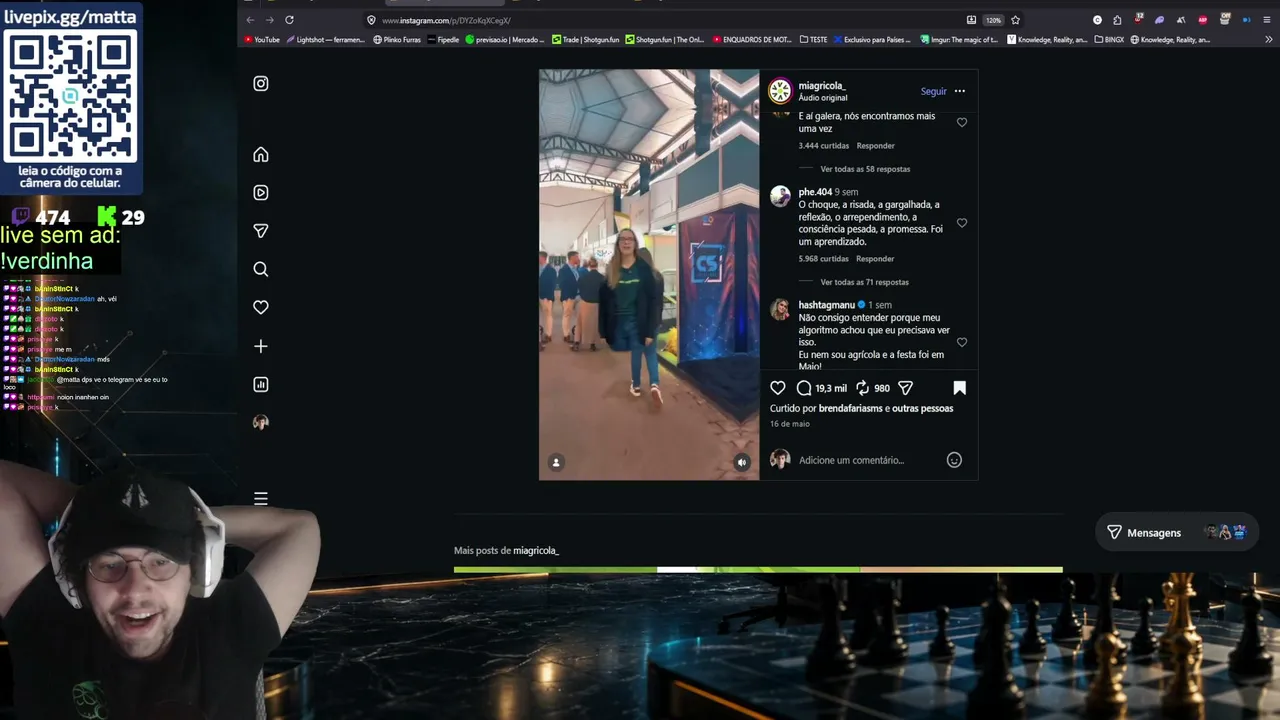Expand 'Ver todas as 71 respostas'
This screenshot has height=720, width=1280.
pyautogui.click(x=864, y=282)
